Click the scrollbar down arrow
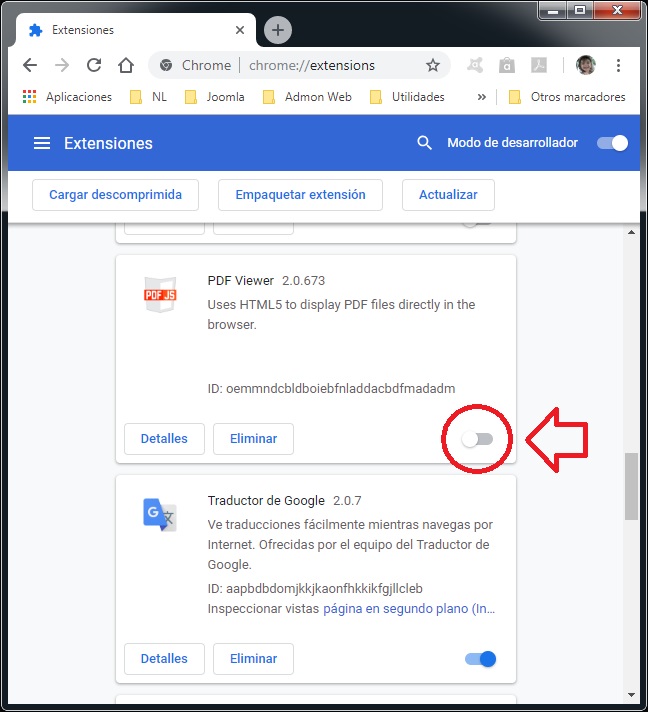 pyautogui.click(x=631, y=695)
